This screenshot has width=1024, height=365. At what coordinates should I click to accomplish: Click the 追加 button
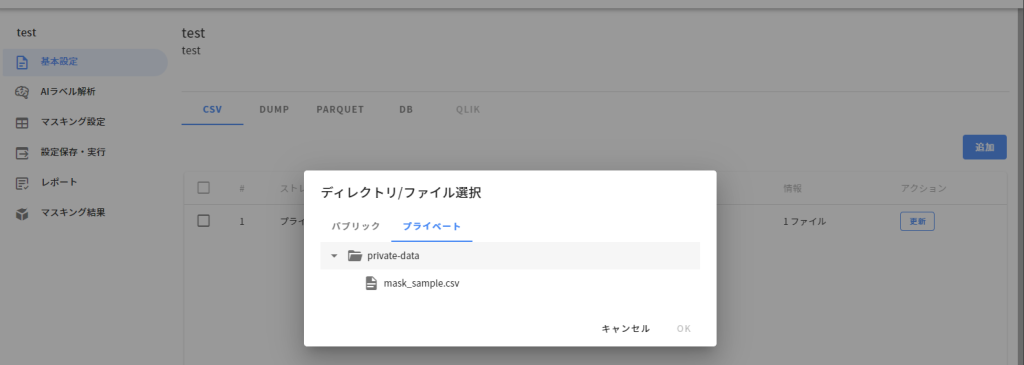pyautogui.click(x=984, y=148)
